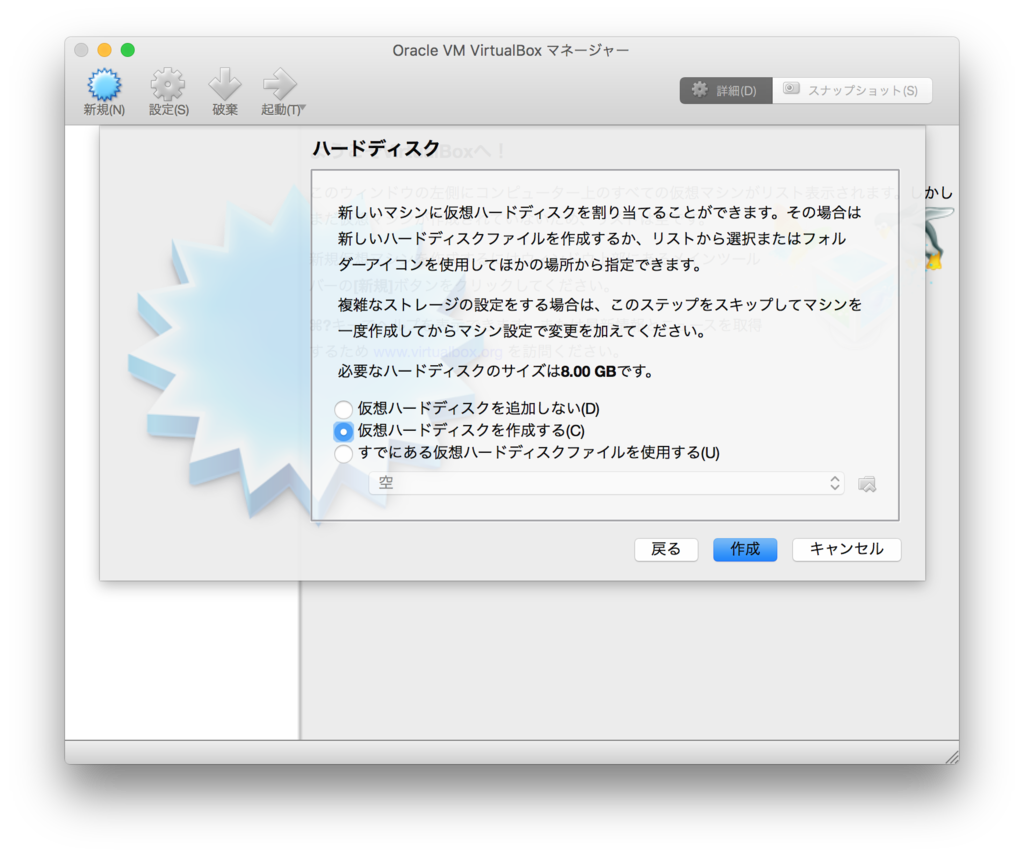
Task: Cancel the dialog with キャンセル
Action: [846, 549]
